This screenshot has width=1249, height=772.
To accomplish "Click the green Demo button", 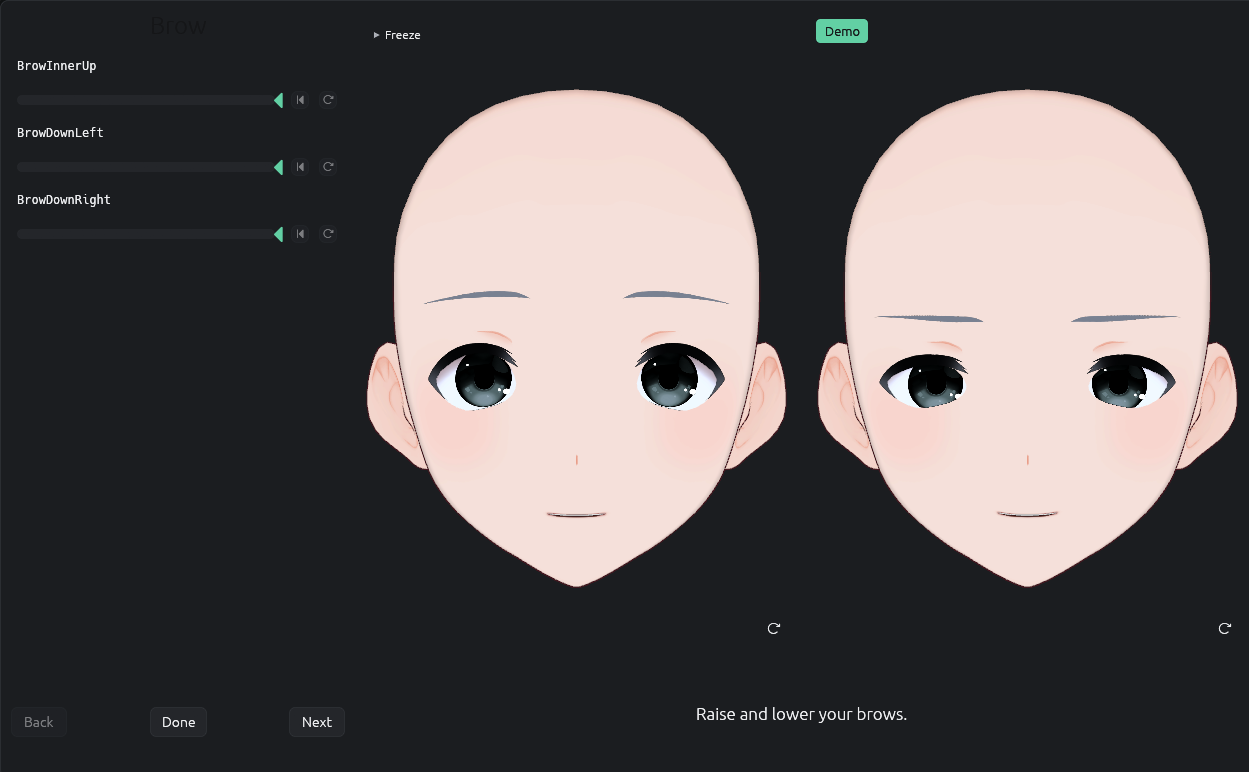I will coord(842,31).
